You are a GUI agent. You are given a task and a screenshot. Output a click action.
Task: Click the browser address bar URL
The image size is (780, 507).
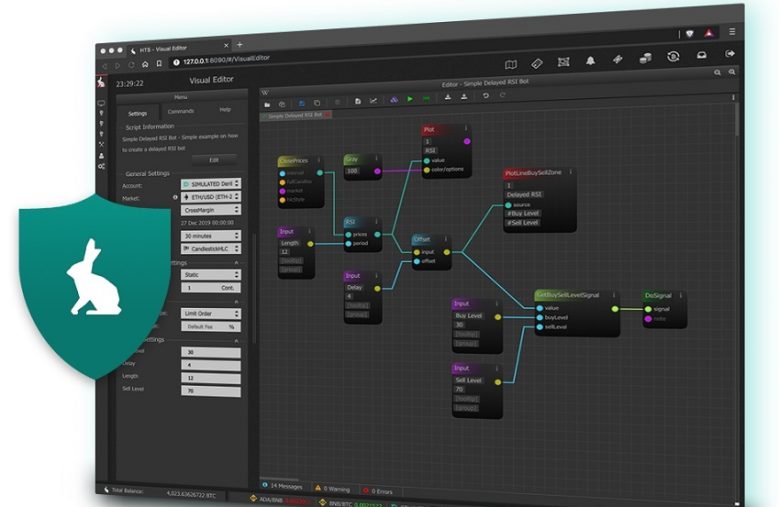pos(226,60)
